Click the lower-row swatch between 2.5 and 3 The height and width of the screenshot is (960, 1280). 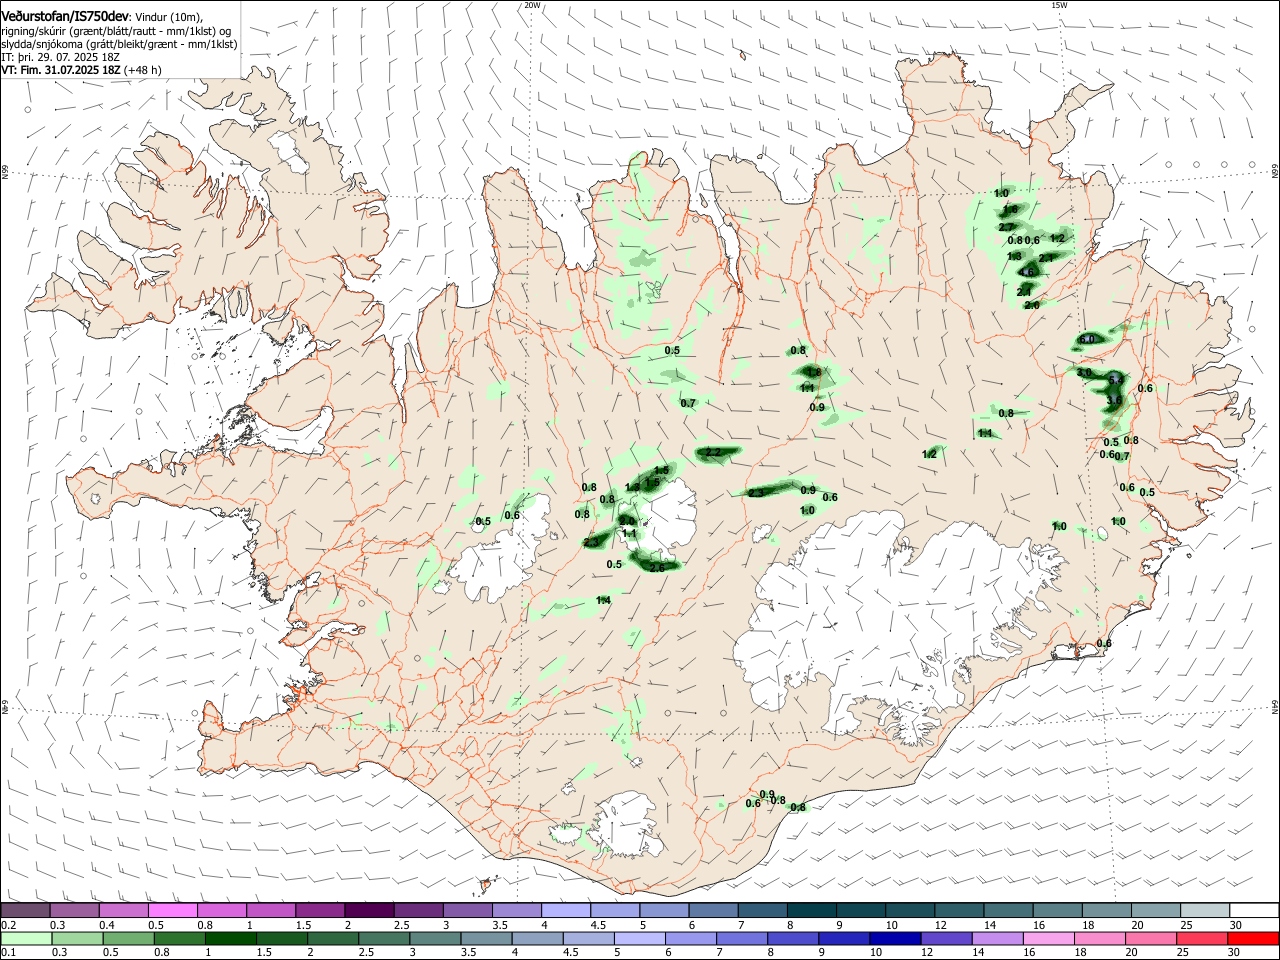384,938
